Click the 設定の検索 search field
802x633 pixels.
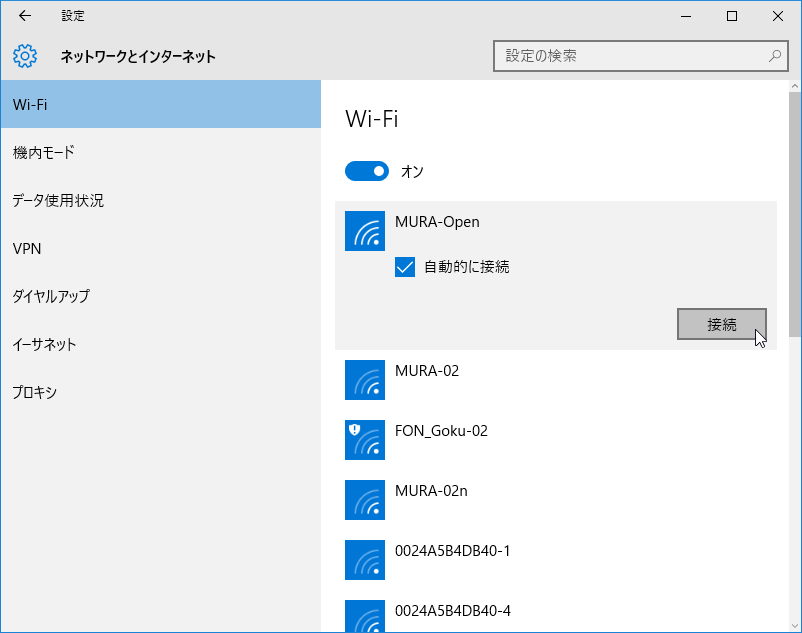640,56
